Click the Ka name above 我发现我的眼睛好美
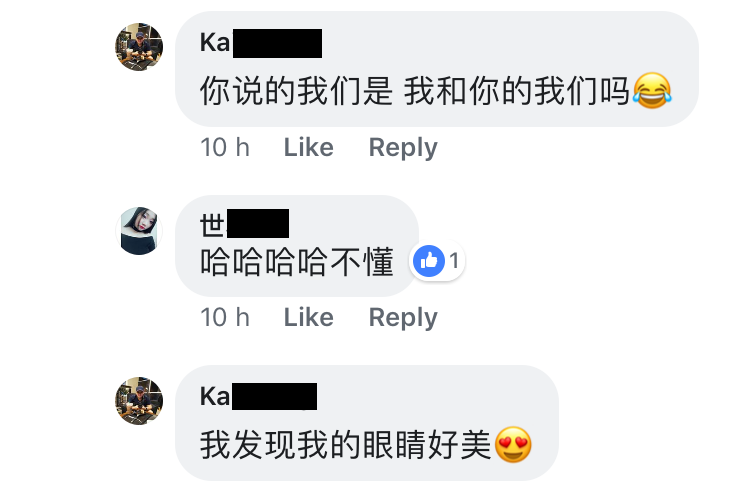The image size is (749, 490). click(258, 396)
